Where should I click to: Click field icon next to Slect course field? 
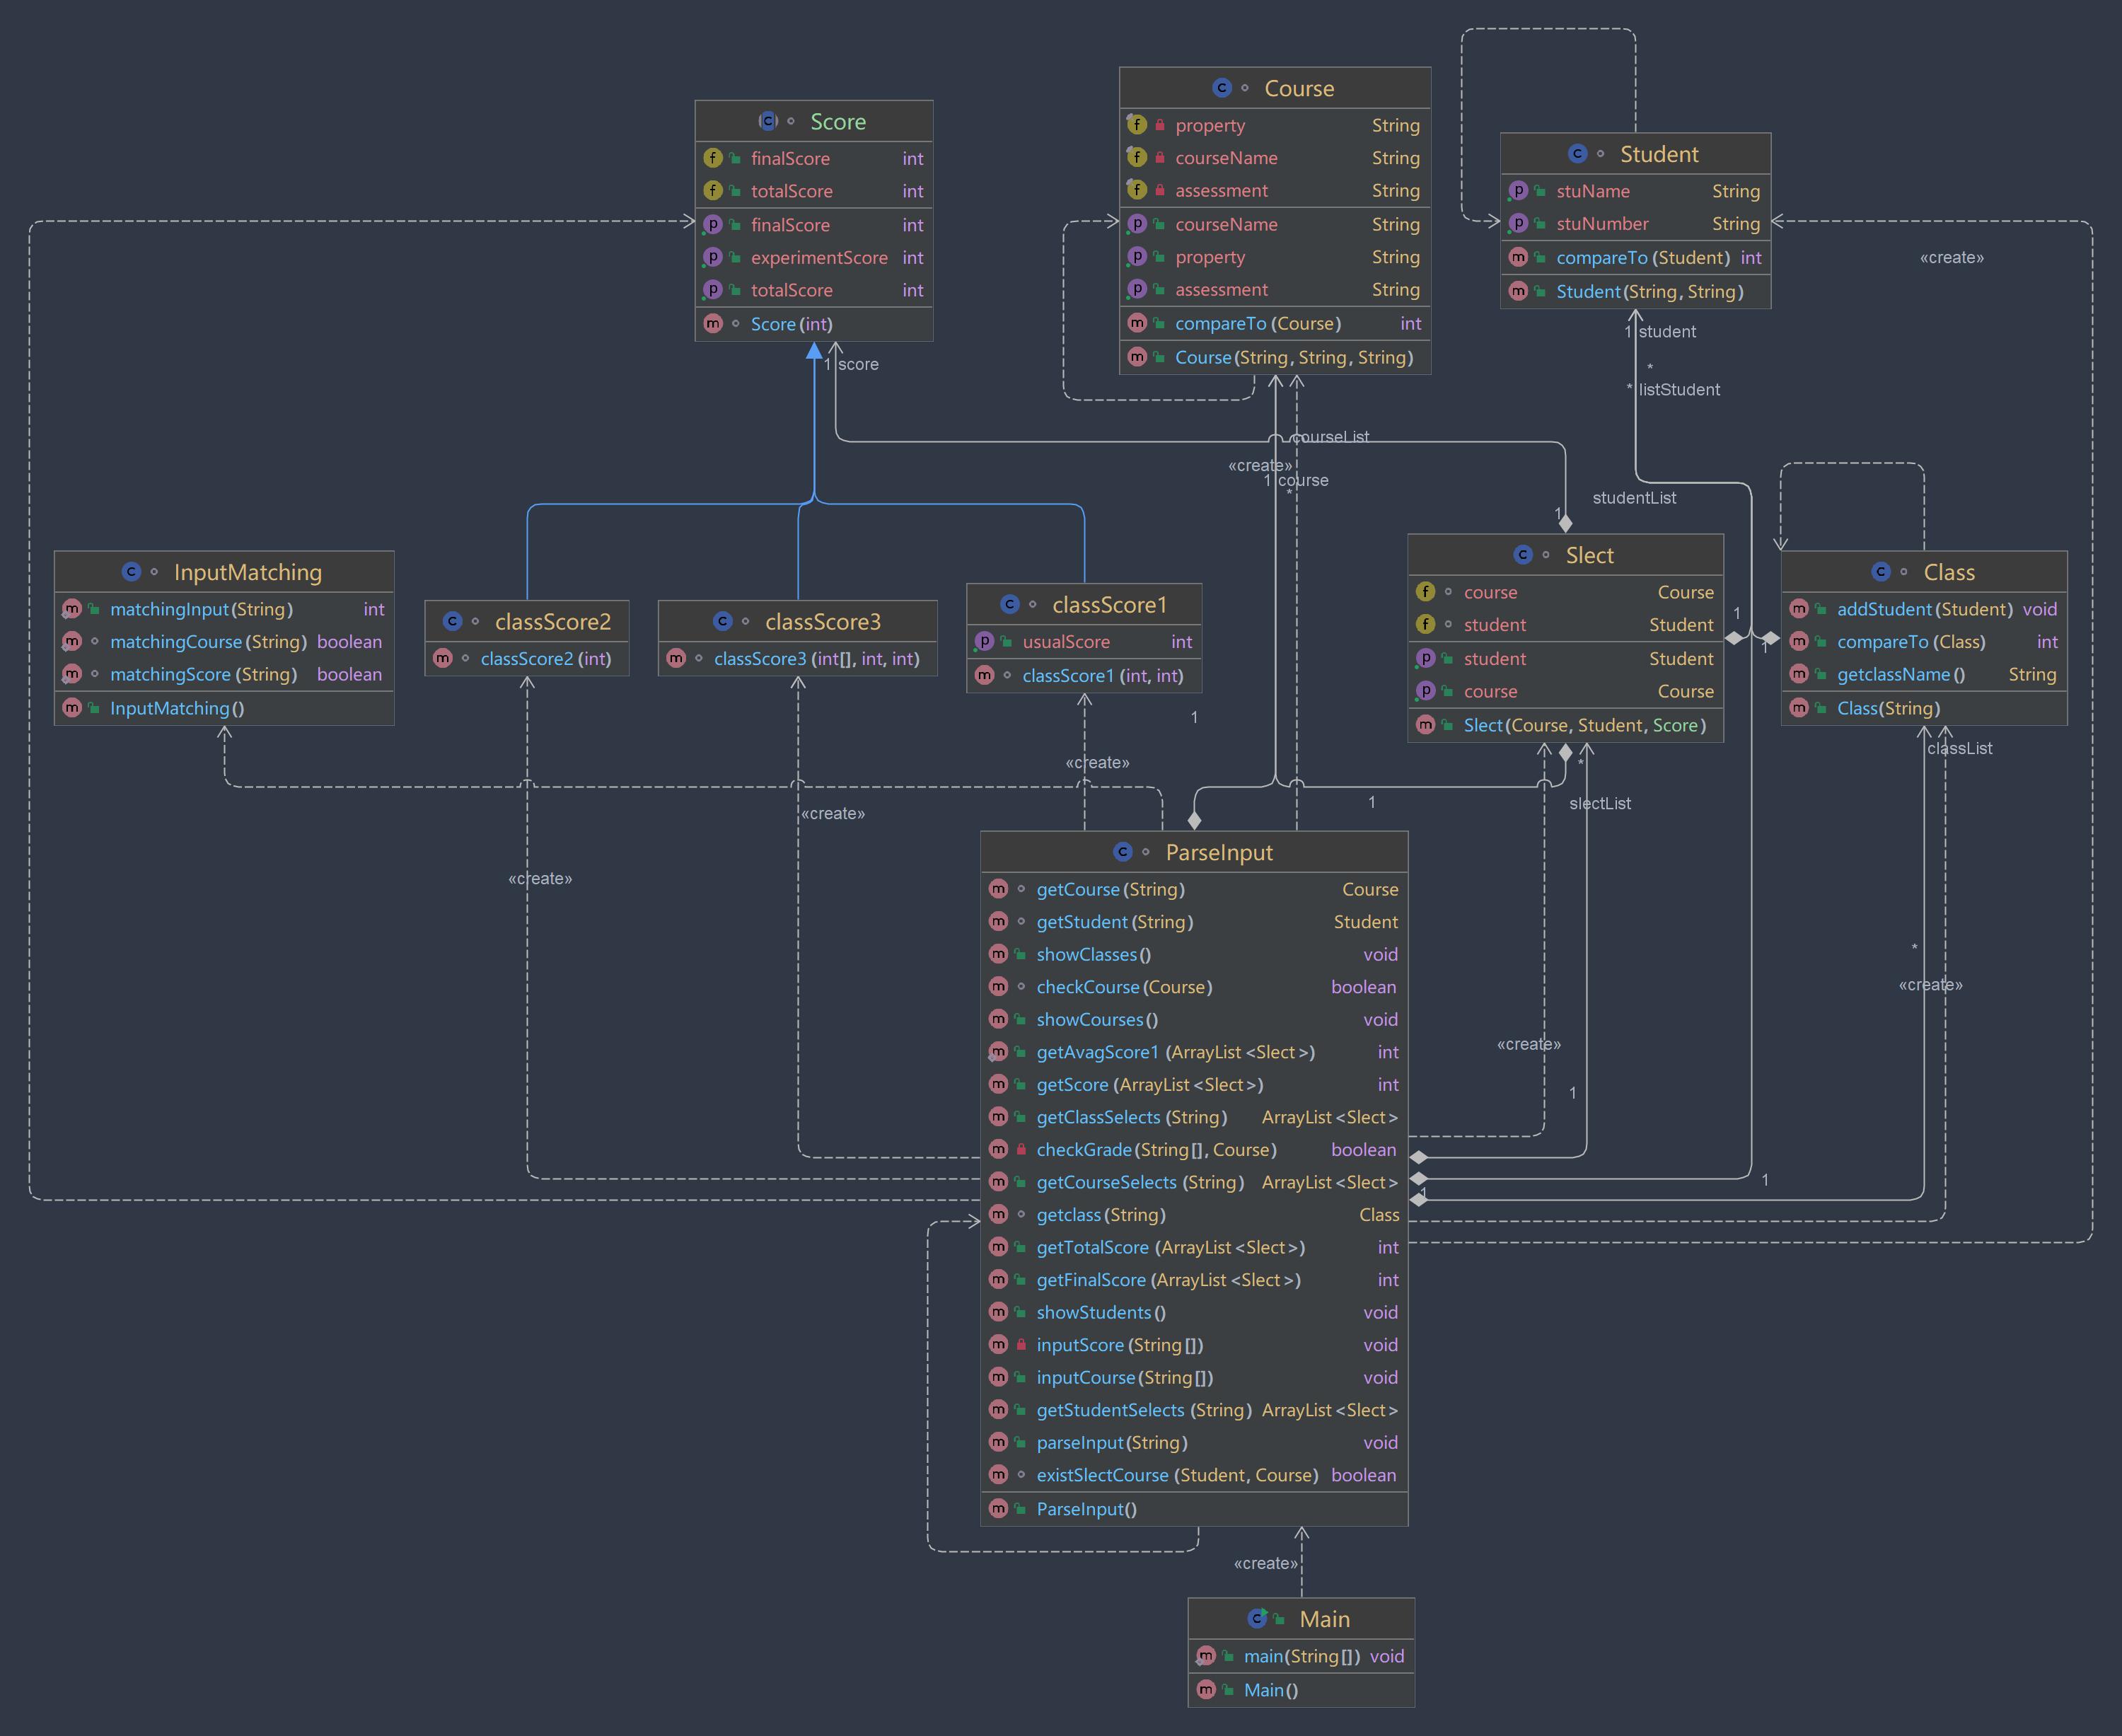tap(1425, 592)
